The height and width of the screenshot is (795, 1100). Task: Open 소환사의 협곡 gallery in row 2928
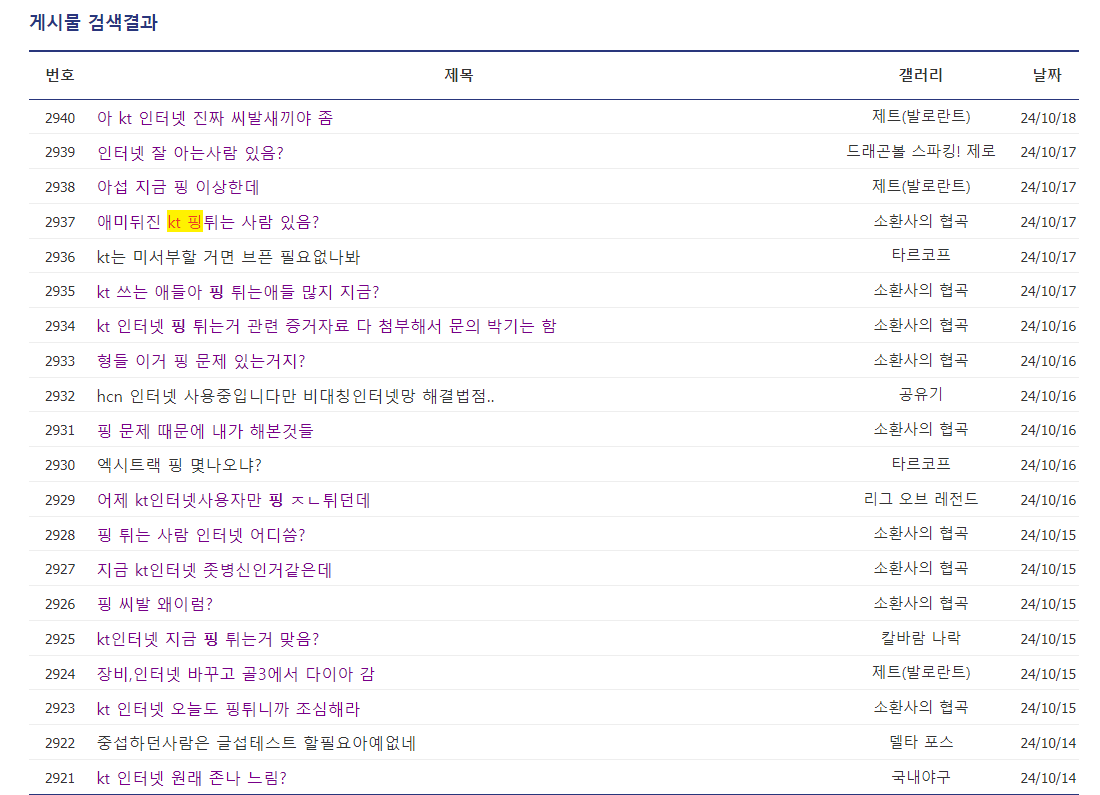tap(920, 533)
